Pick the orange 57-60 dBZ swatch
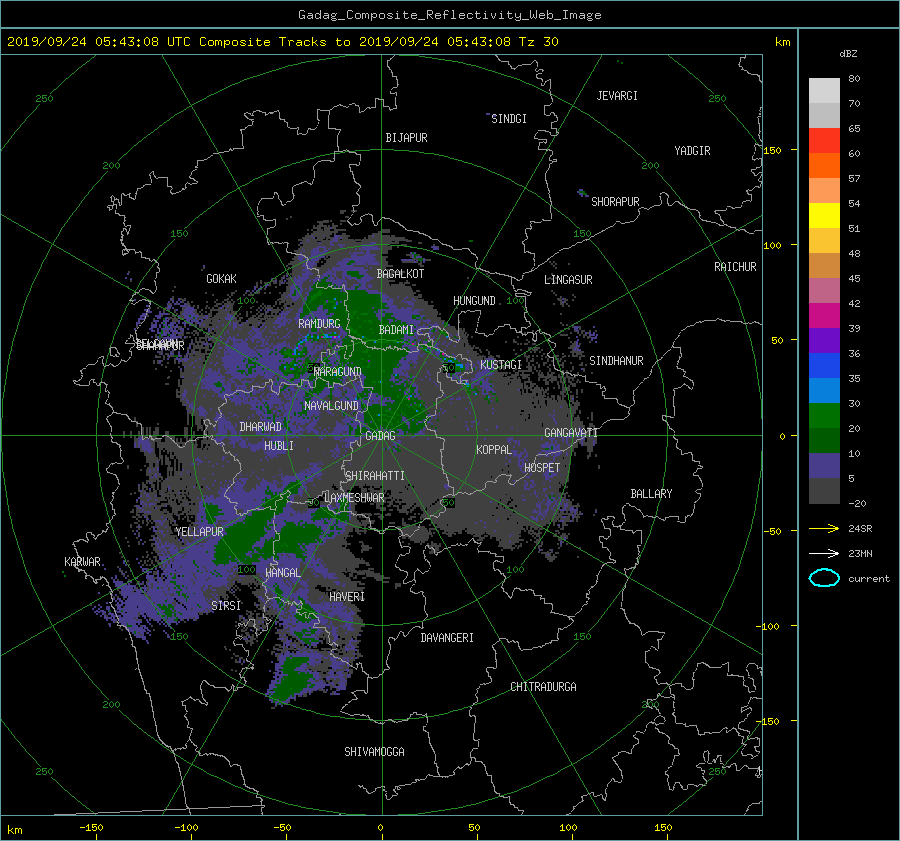 click(x=824, y=166)
